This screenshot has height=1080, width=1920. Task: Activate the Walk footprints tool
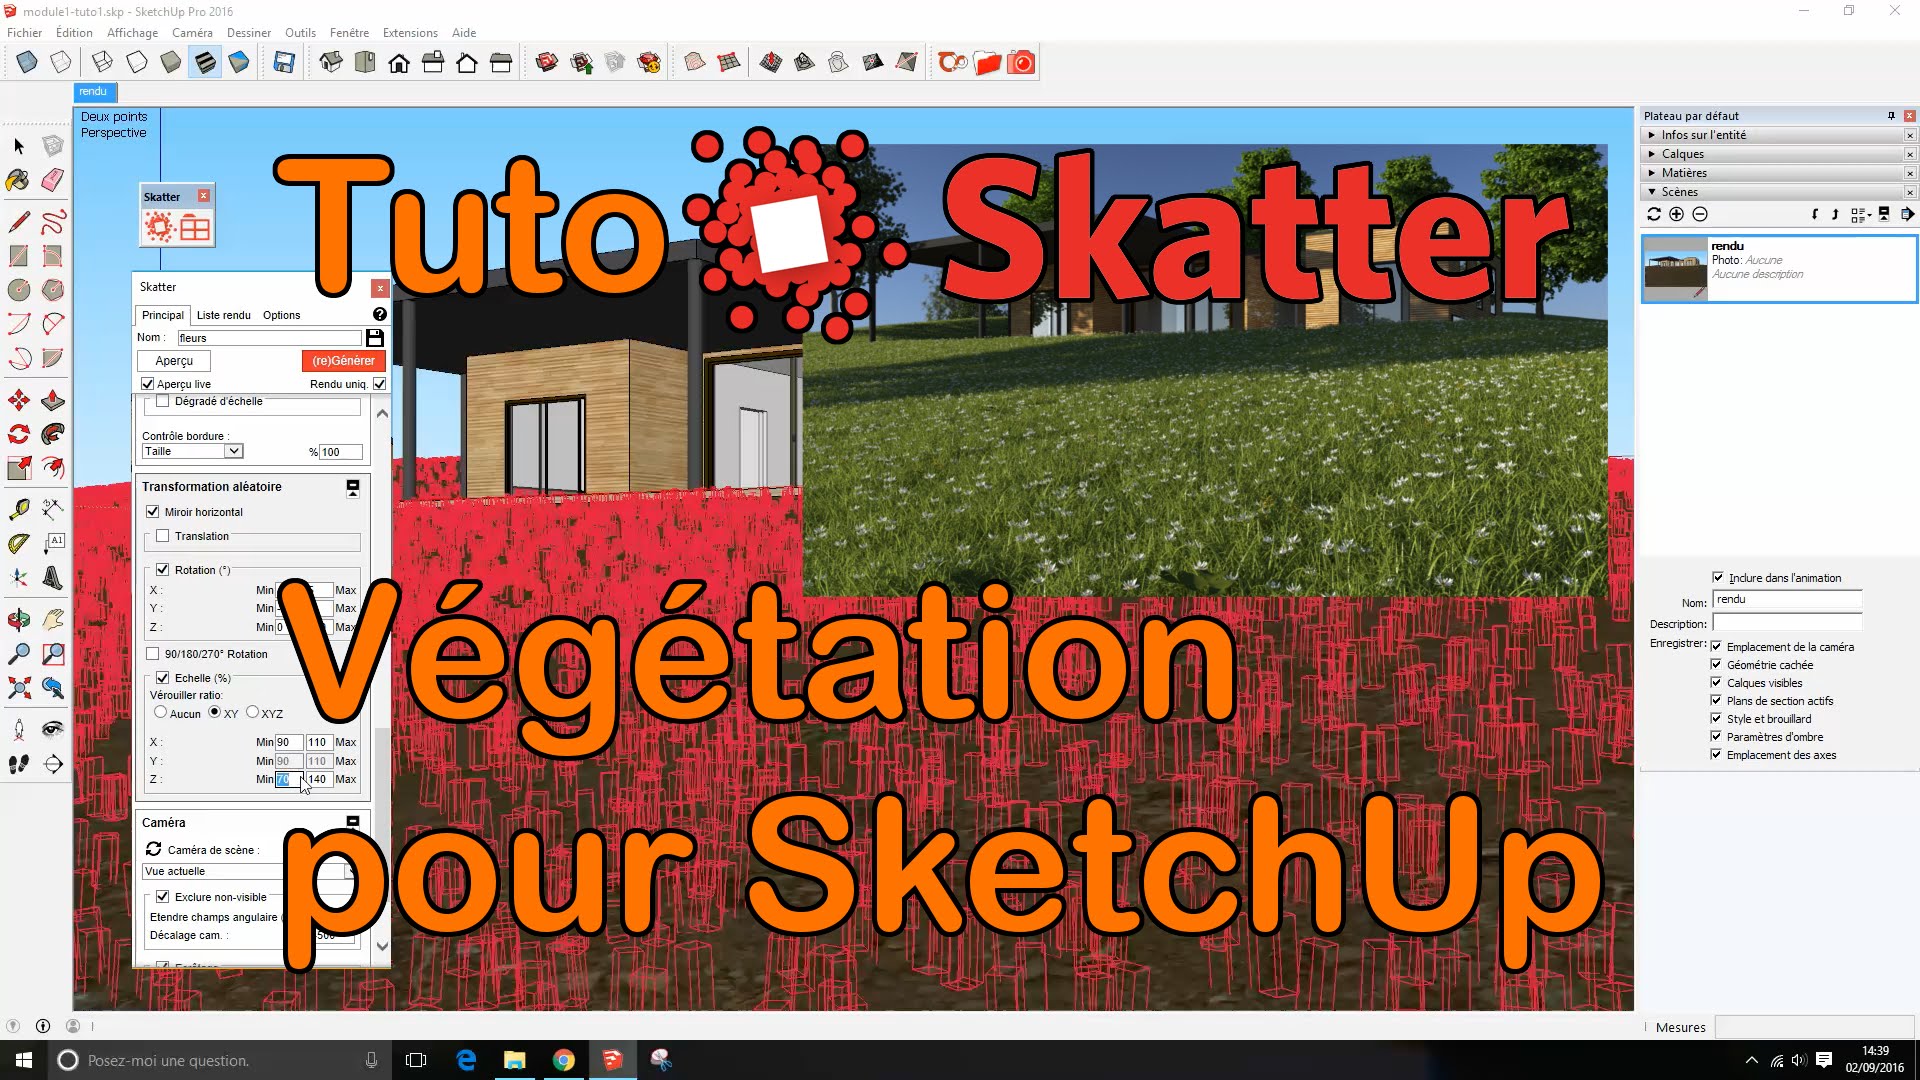coord(19,764)
